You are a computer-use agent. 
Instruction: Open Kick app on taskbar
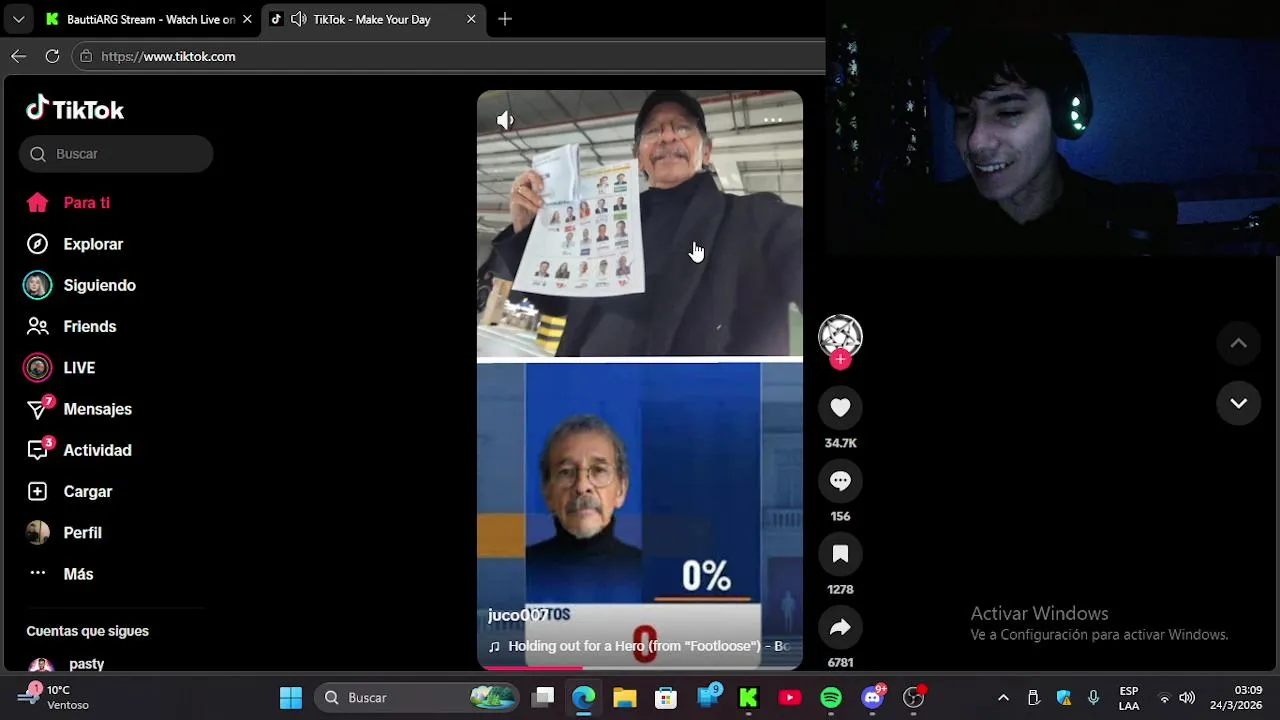748,697
